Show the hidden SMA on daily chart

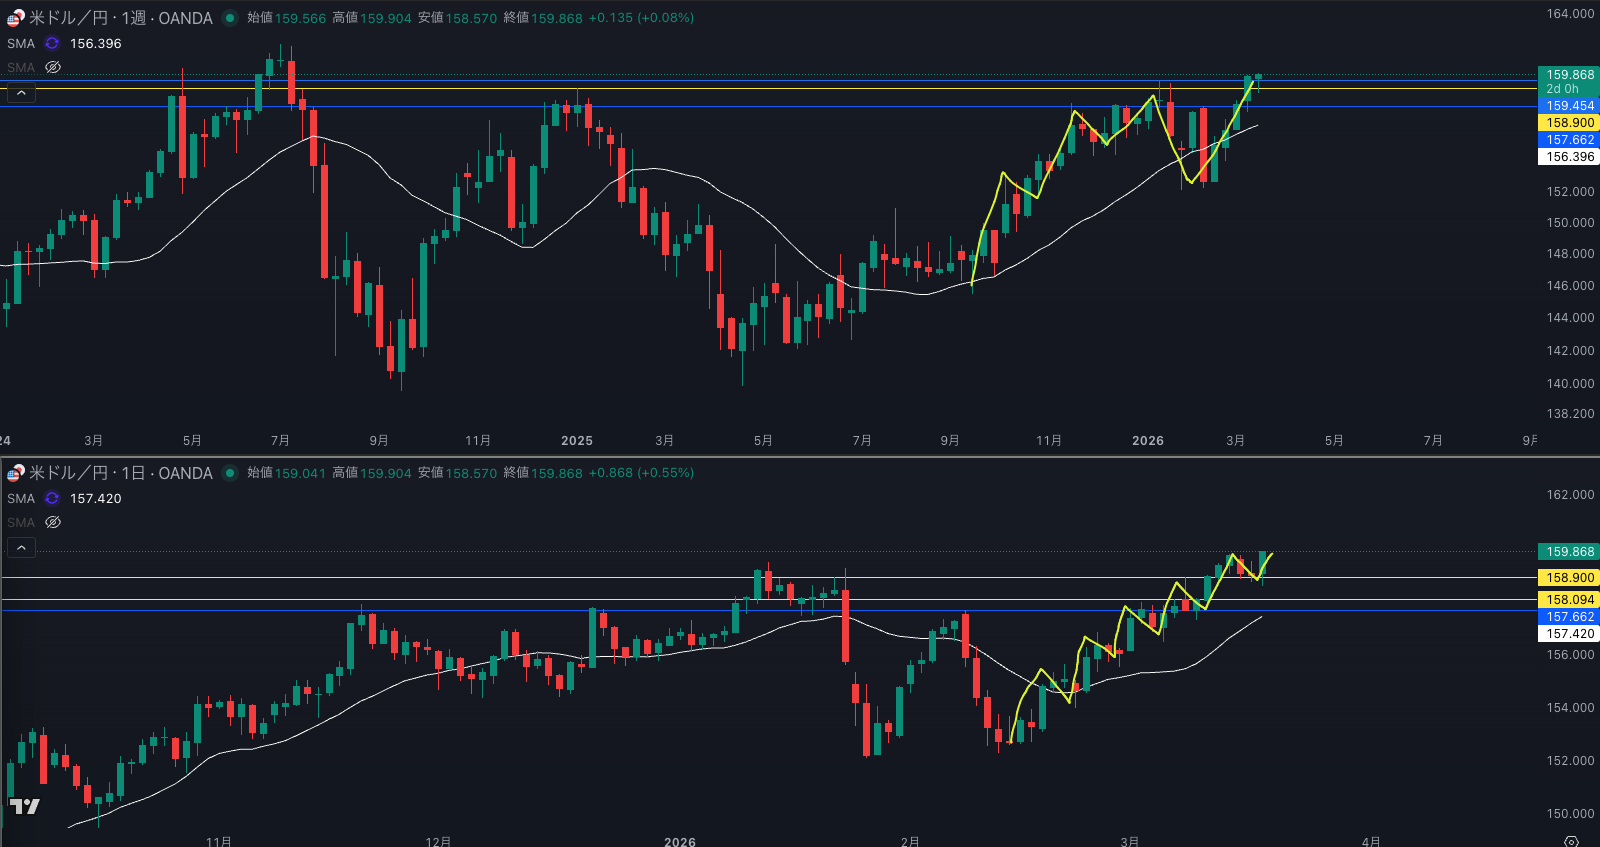pos(53,523)
